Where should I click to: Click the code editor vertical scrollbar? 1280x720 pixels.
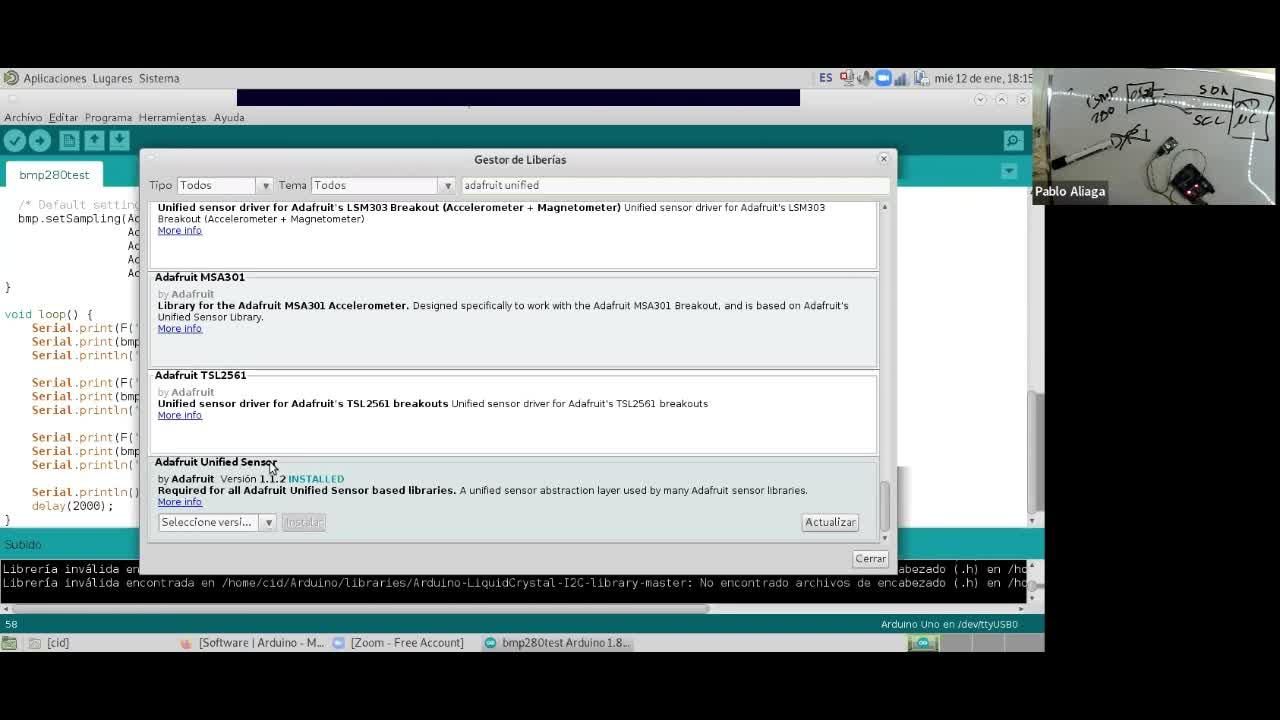1033,450
